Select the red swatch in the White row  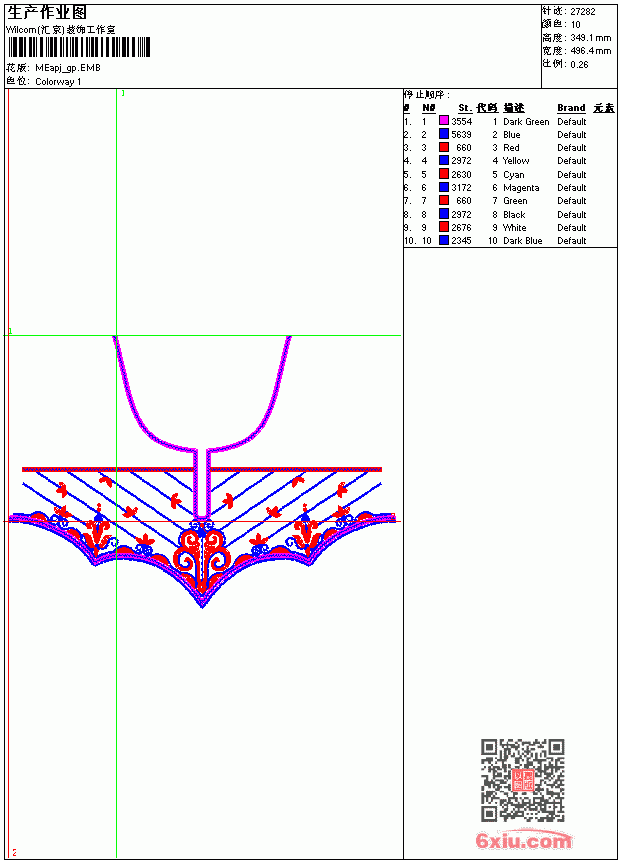coord(444,227)
